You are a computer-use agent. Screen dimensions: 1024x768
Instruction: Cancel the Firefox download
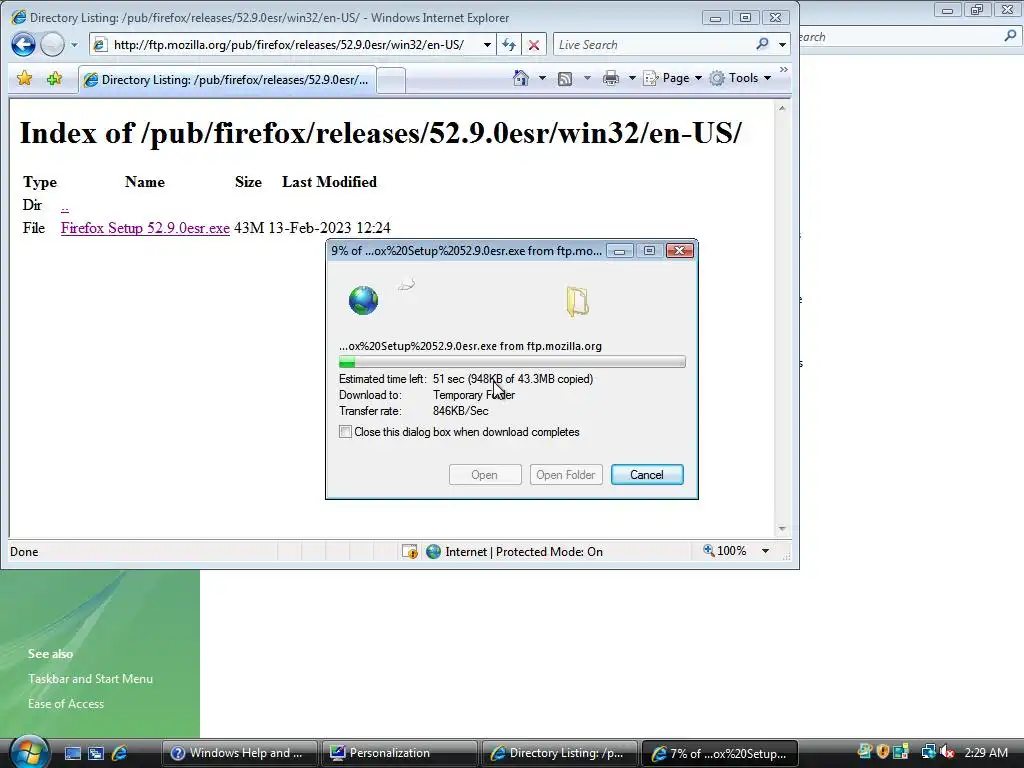[647, 475]
